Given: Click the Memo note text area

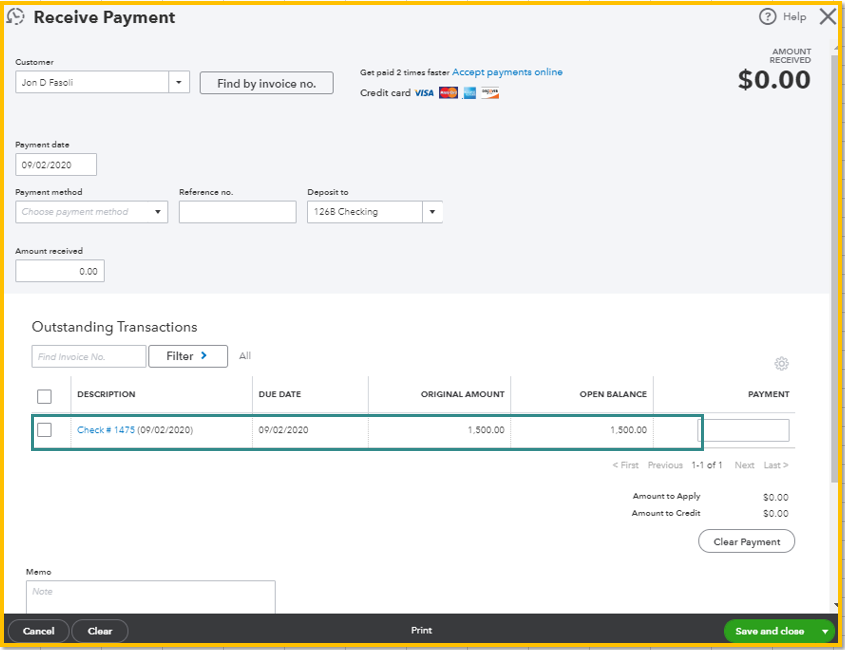Looking at the screenshot, I should click(x=151, y=597).
